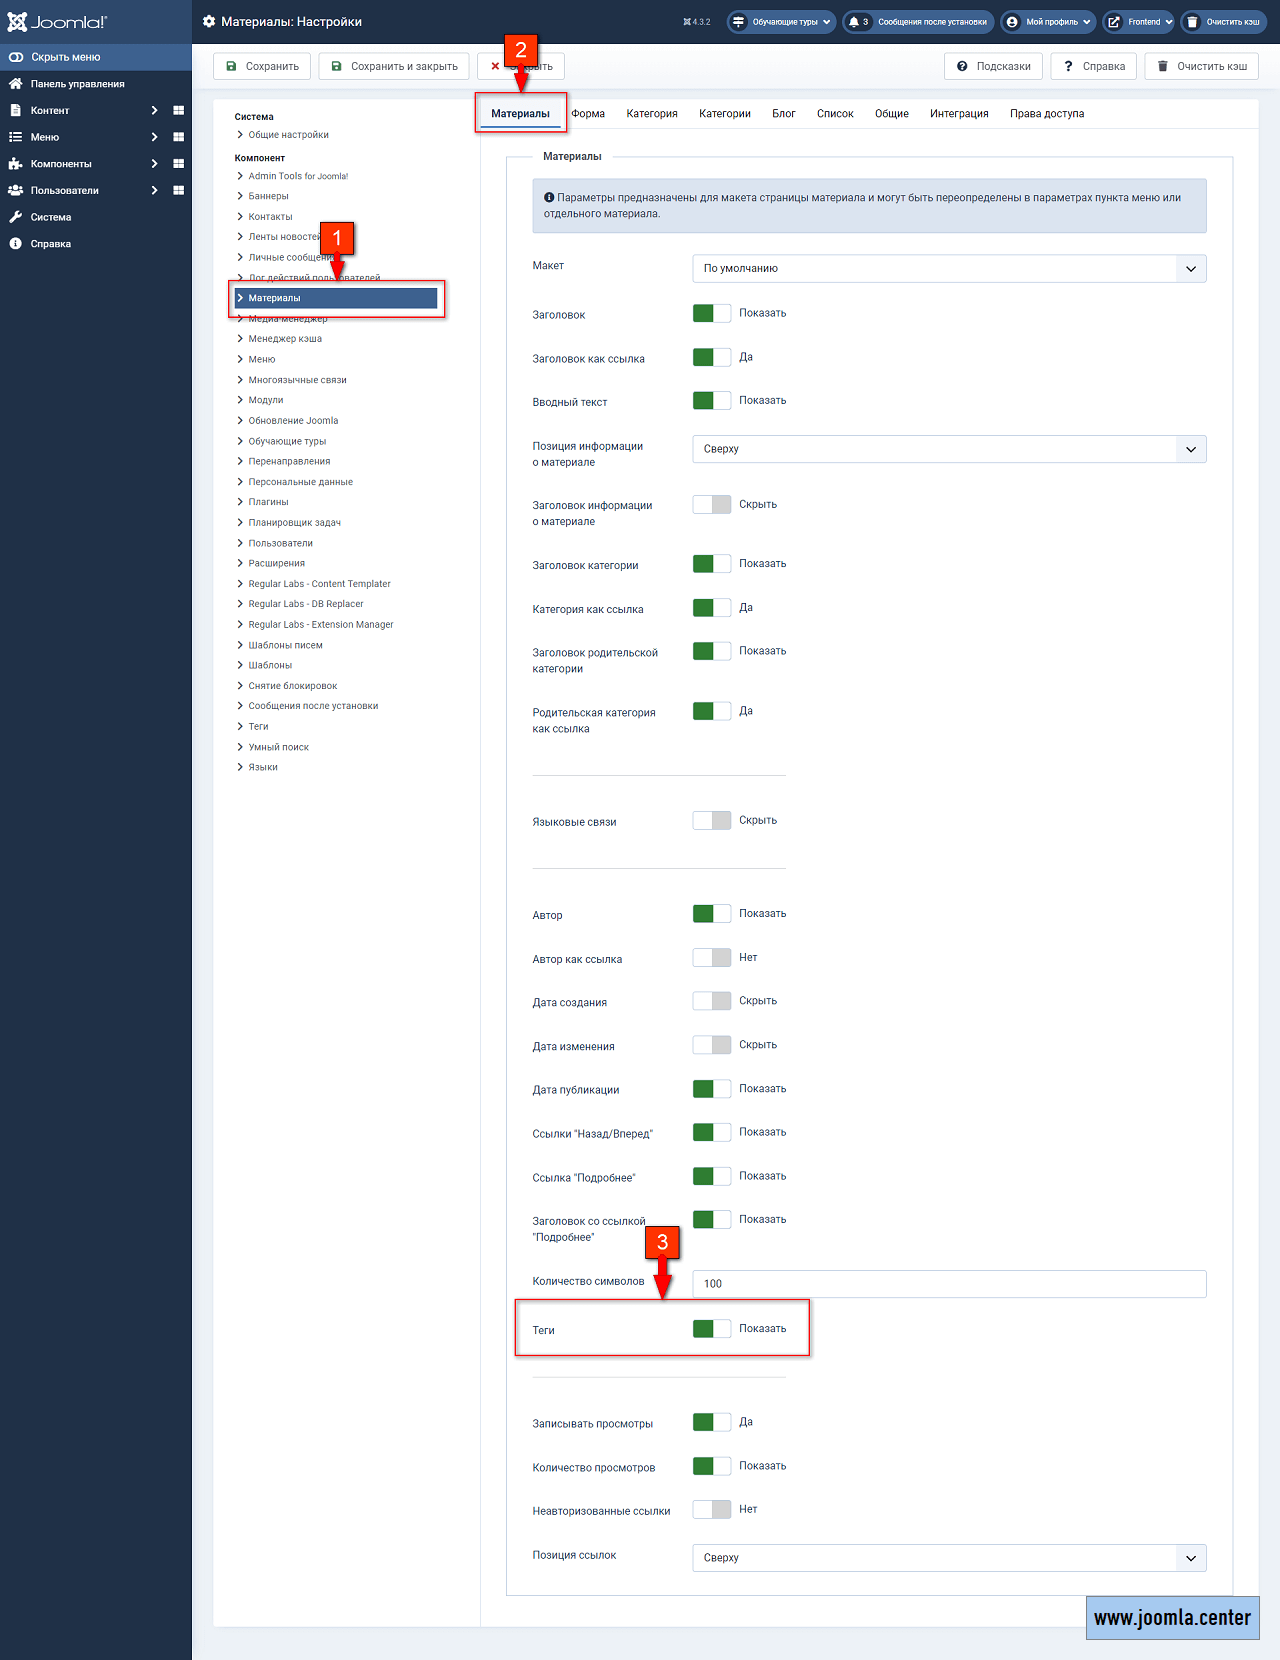Toggle the Теги show switch

(711, 1328)
